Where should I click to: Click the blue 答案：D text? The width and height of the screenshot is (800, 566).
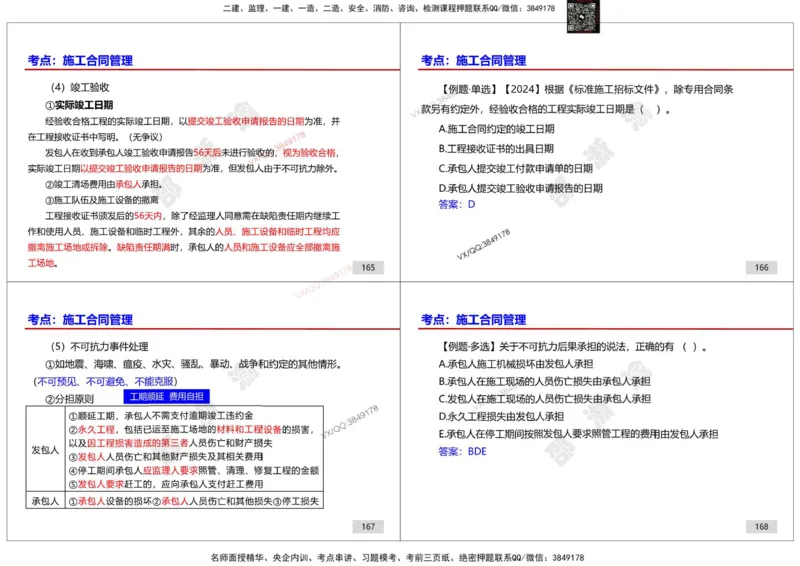point(457,204)
